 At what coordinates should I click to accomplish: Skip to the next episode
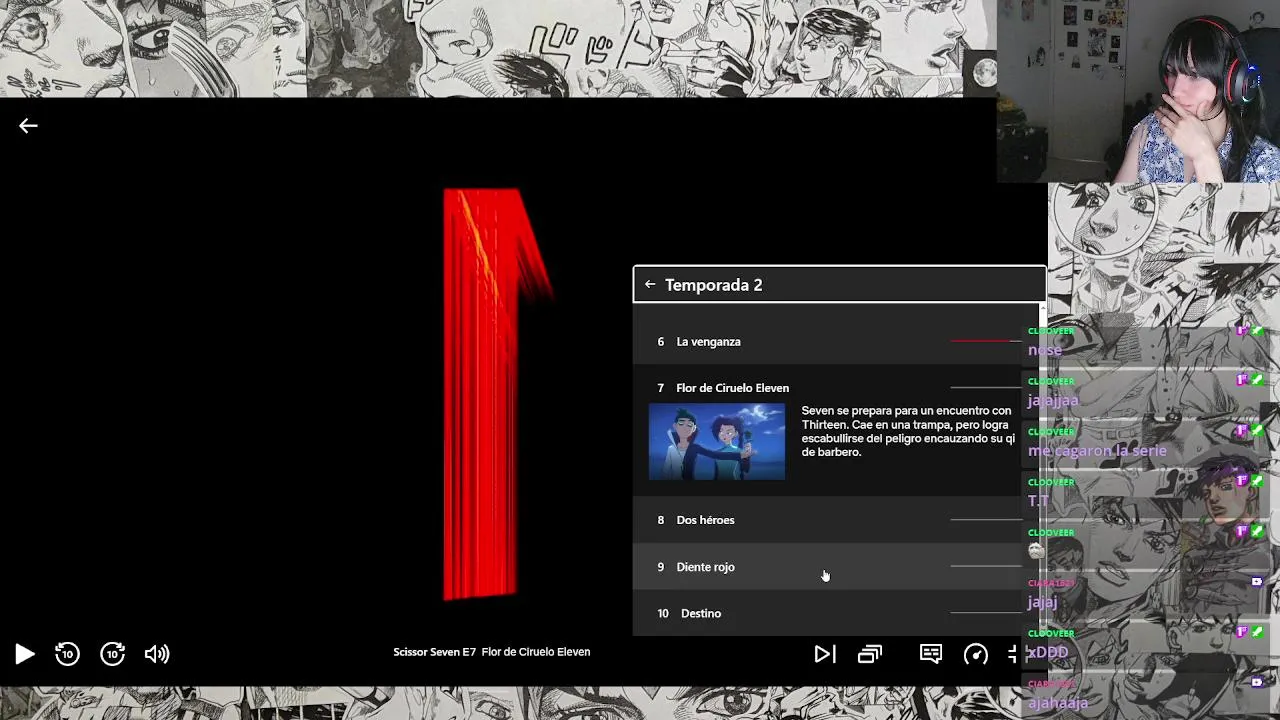point(825,654)
